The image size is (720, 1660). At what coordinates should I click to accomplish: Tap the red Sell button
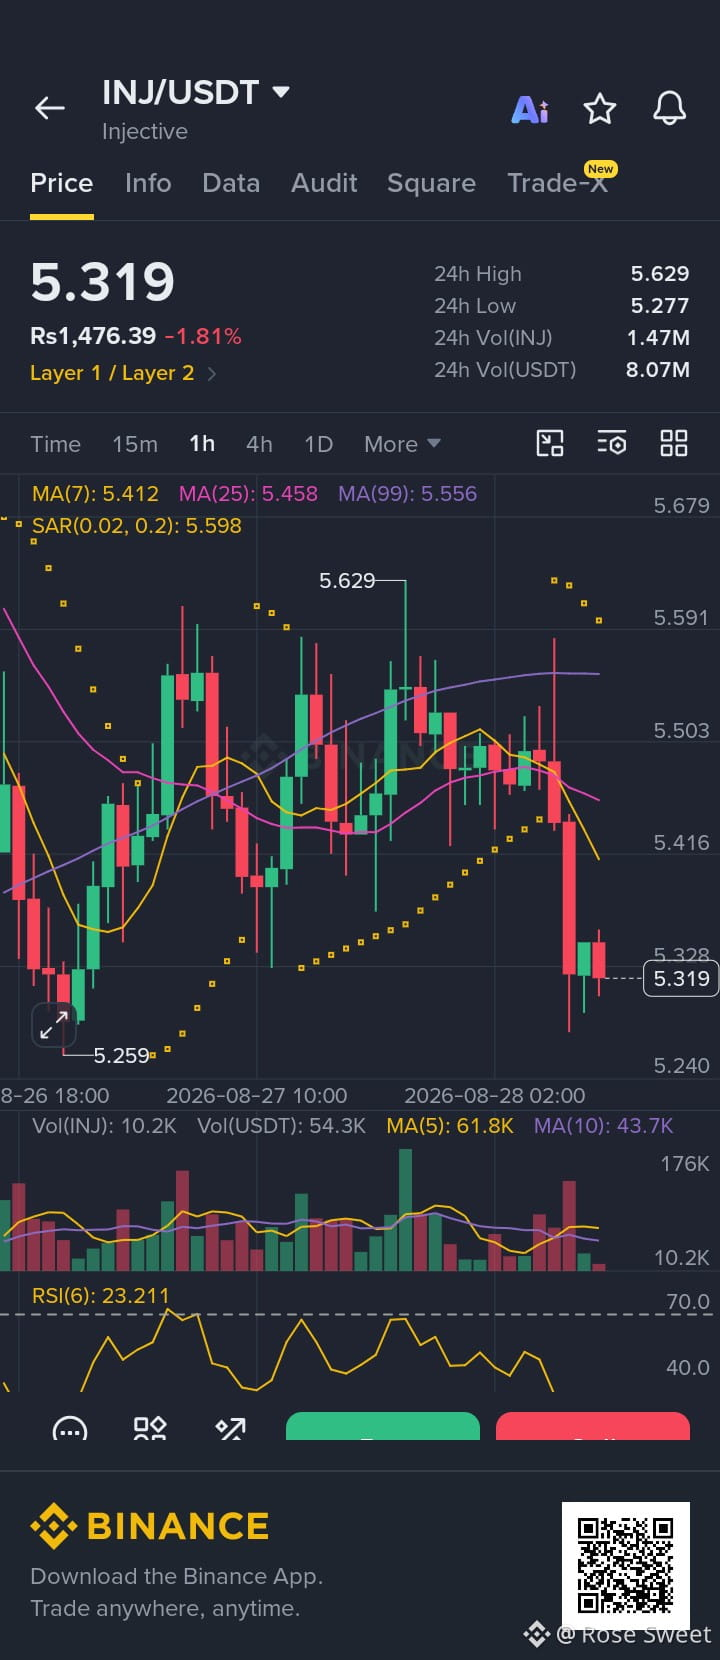[593, 1427]
